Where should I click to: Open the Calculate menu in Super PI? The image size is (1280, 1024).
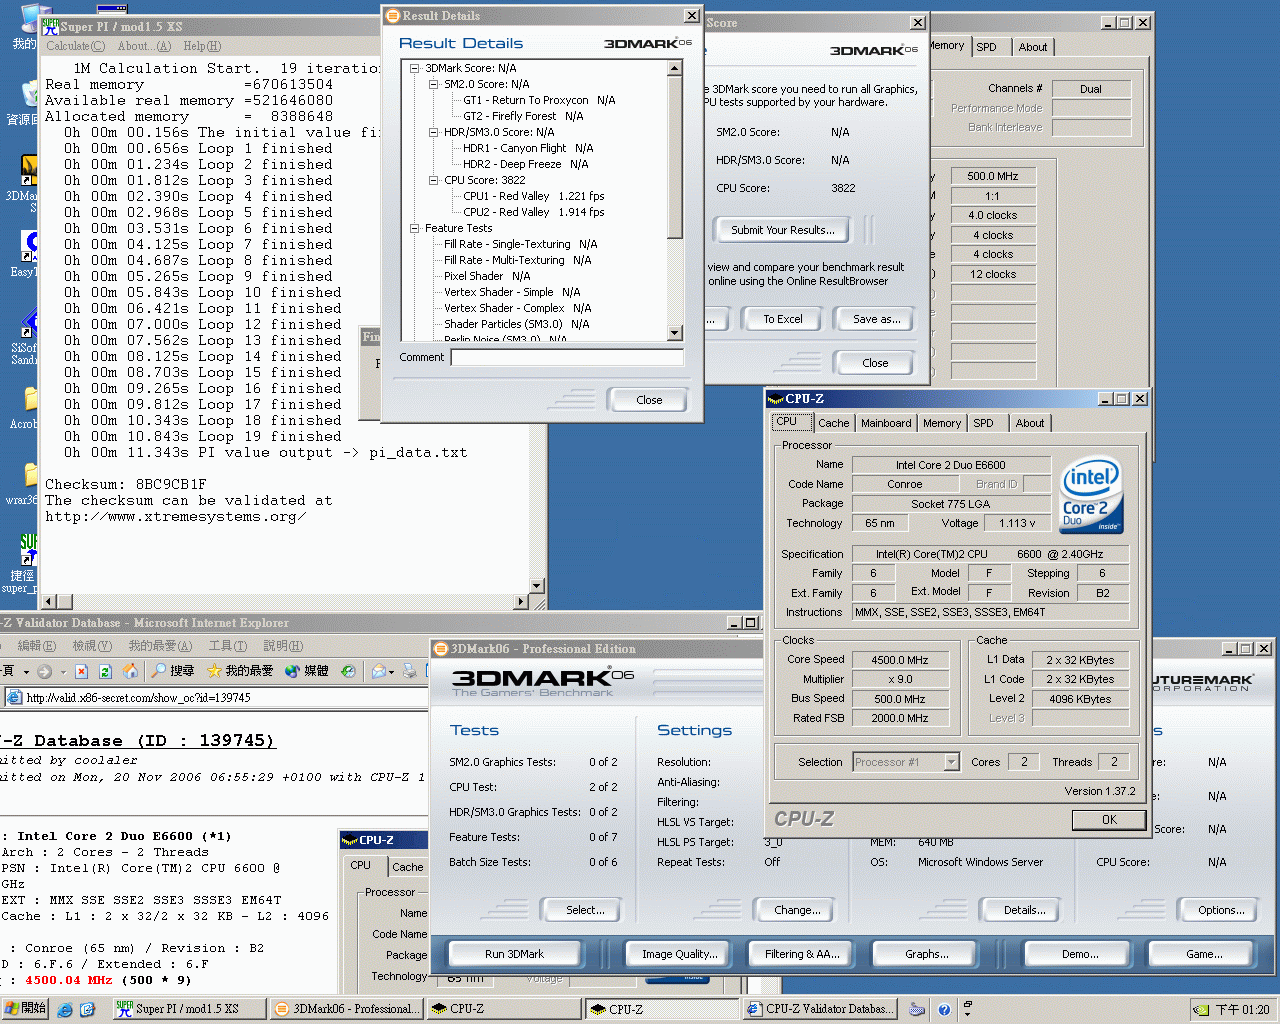coord(75,46)
